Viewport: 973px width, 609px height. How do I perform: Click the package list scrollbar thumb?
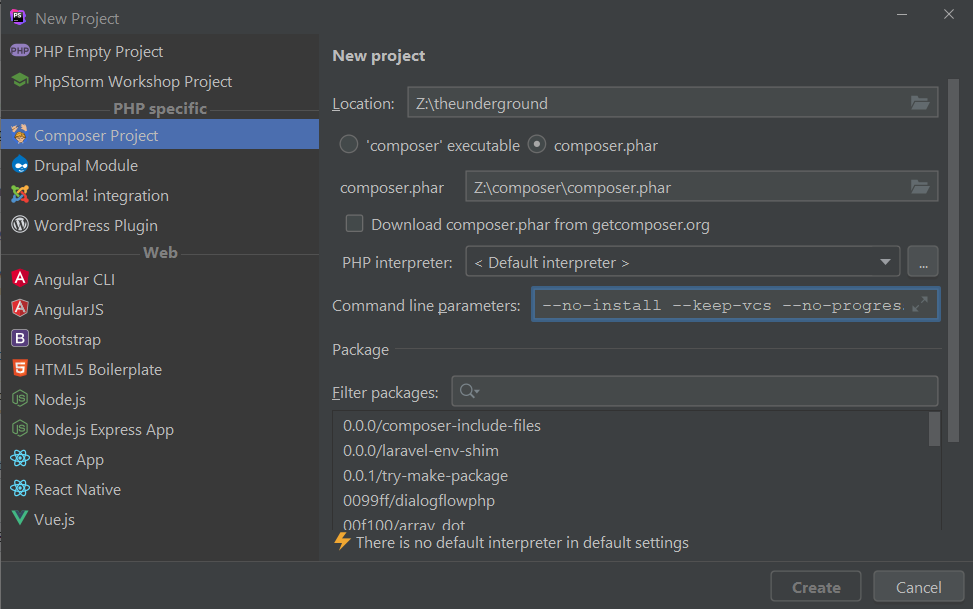[935, 429]
